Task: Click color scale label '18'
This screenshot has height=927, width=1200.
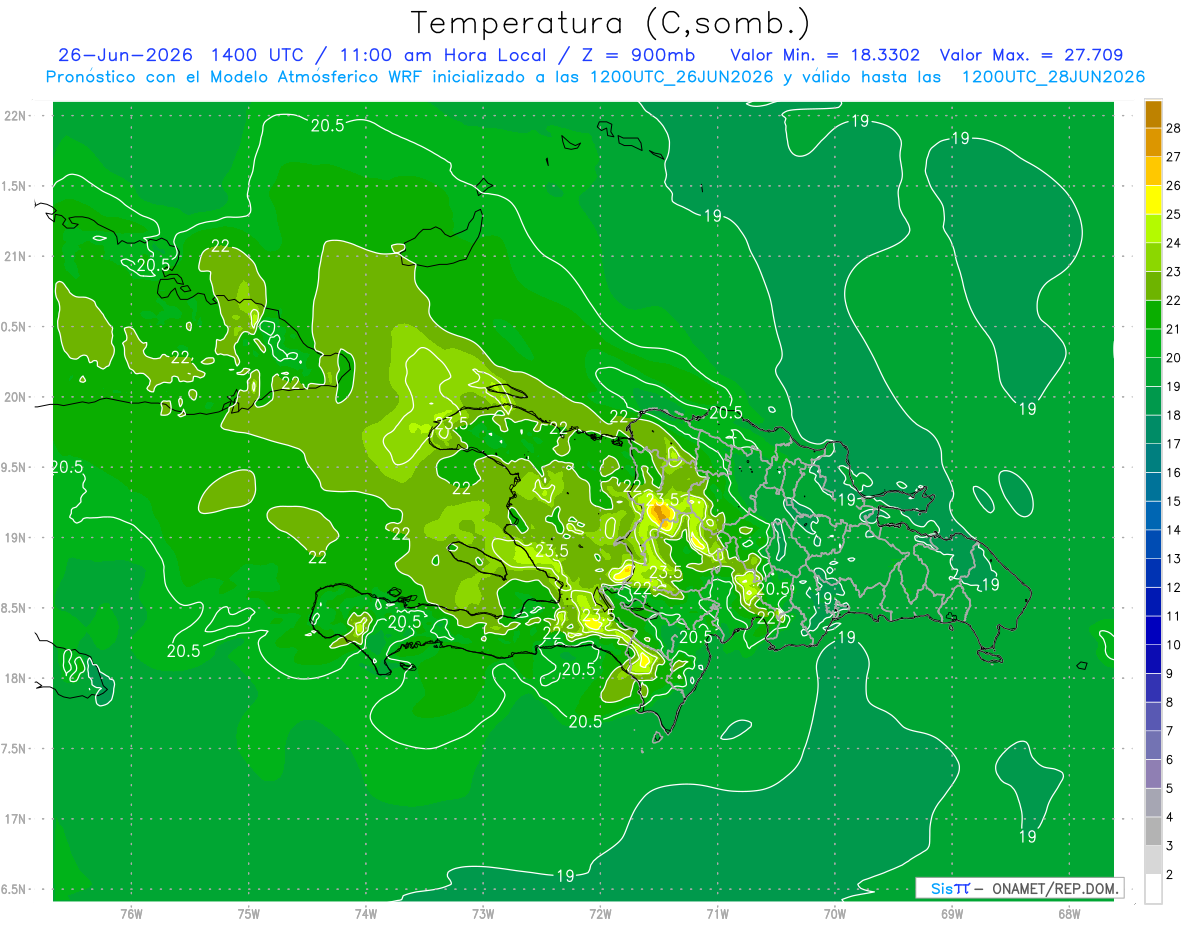Action: click(x=1174, y=415)
